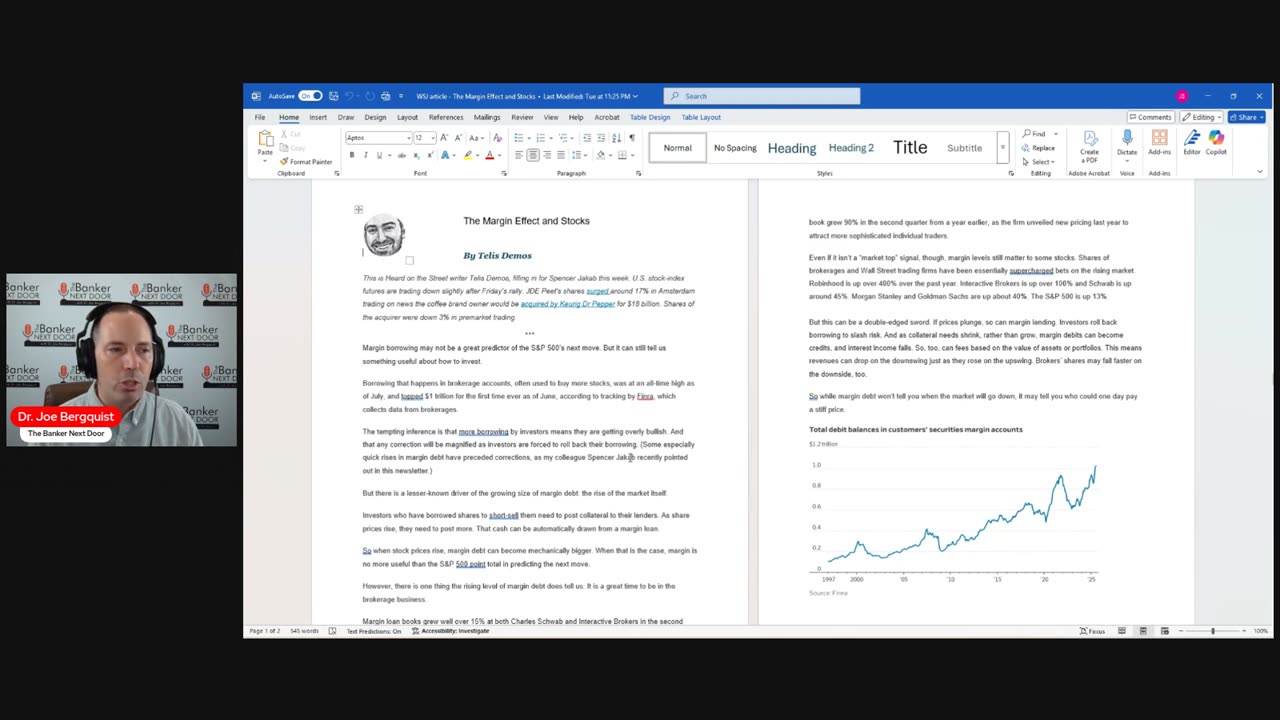
Task: Open the font size dropdown
Action: [x=432, y=138]
